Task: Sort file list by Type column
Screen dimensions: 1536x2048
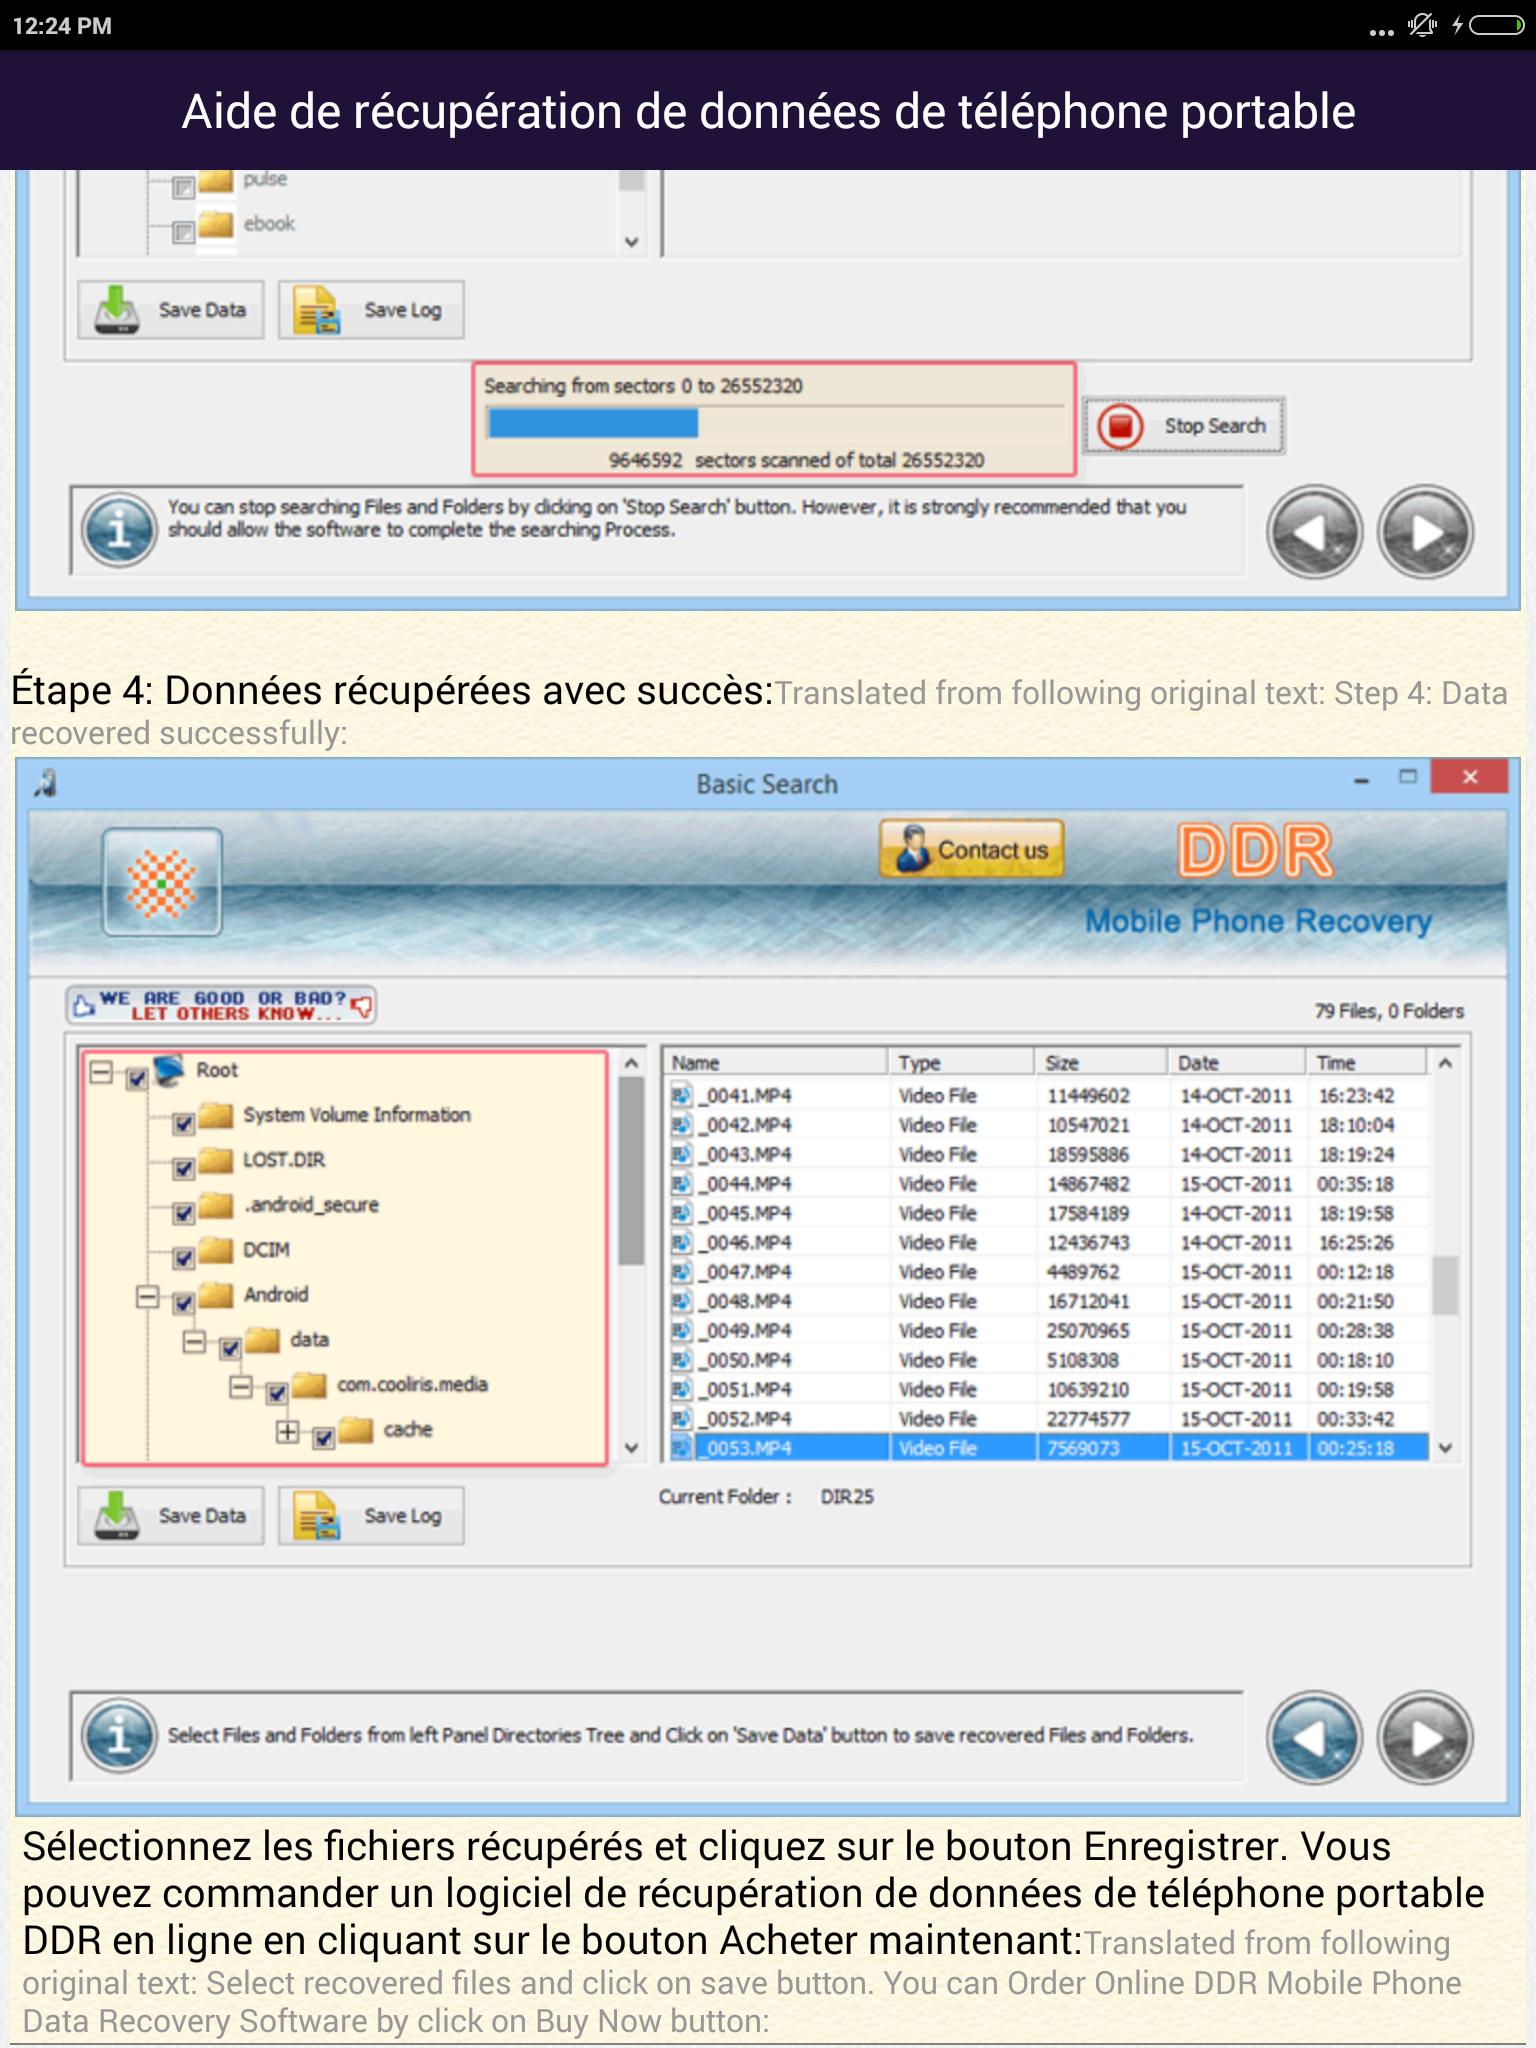Action: [x=961, y=1062]
